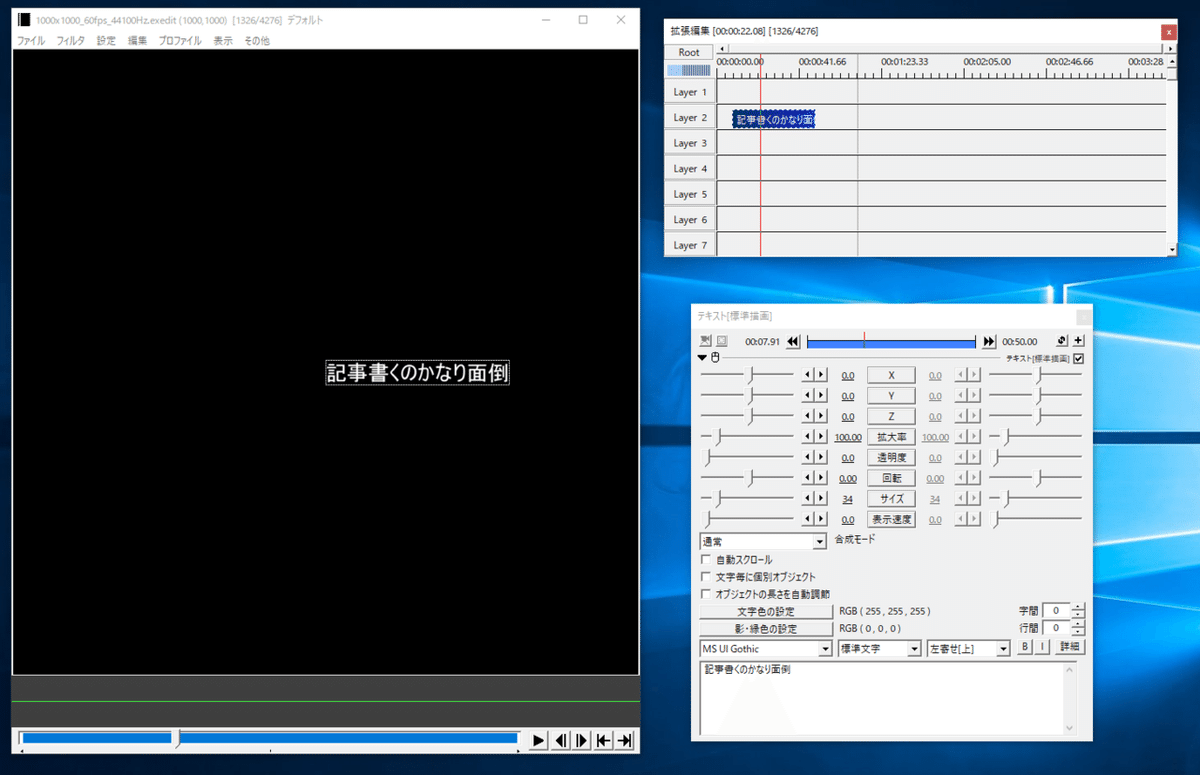Jump to the first frame in preview

[604, 740]
